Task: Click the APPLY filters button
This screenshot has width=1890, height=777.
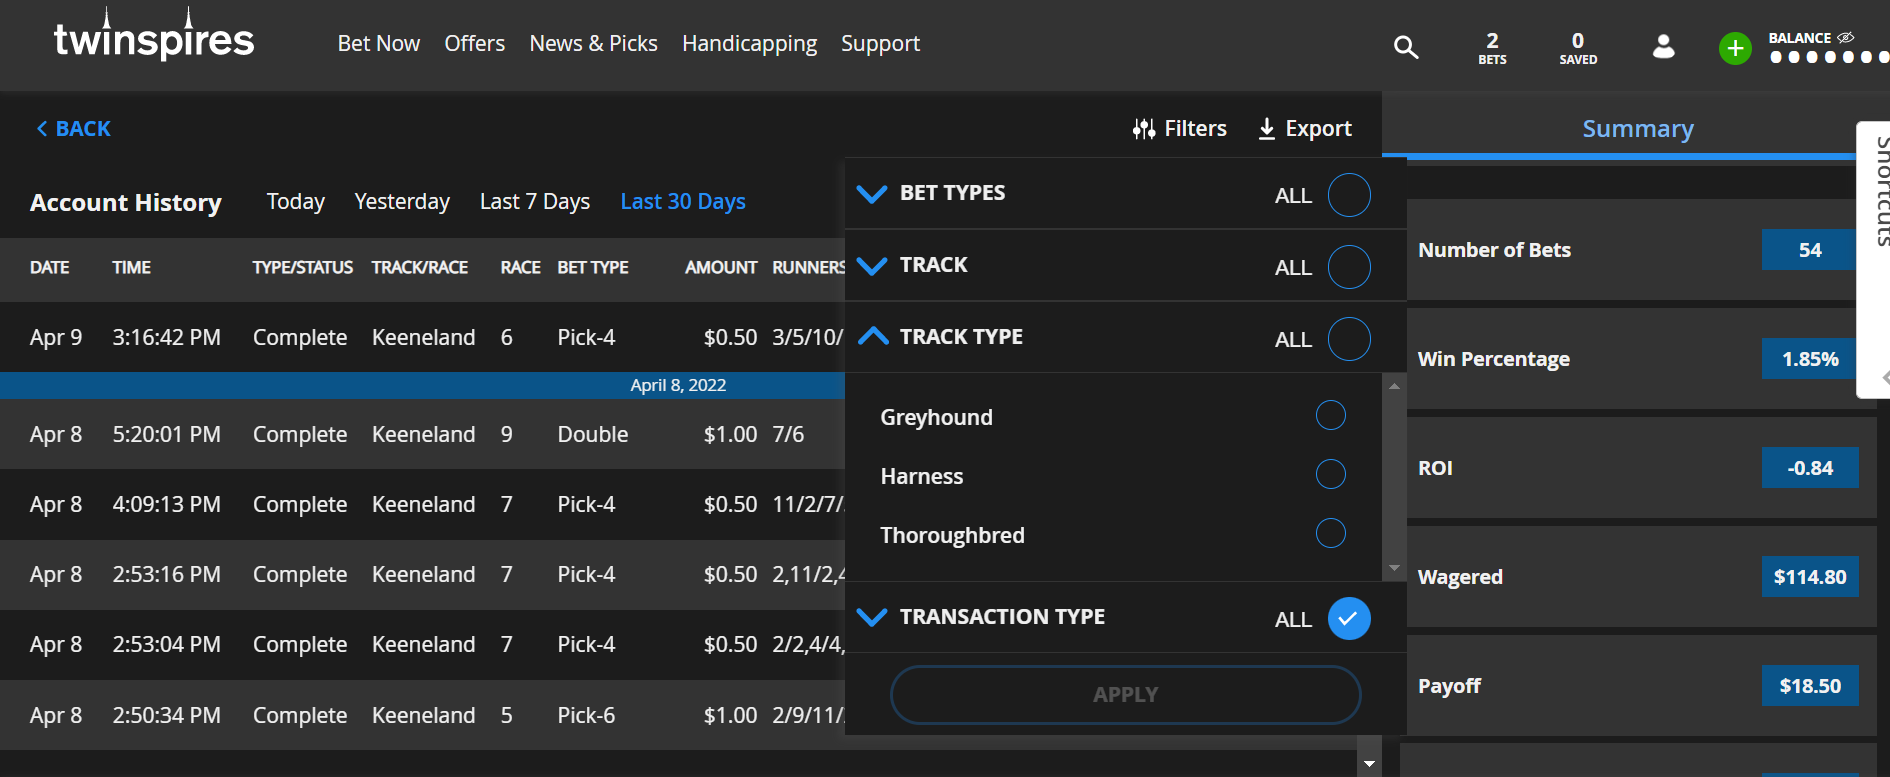Action: (x=1125, y=695)
